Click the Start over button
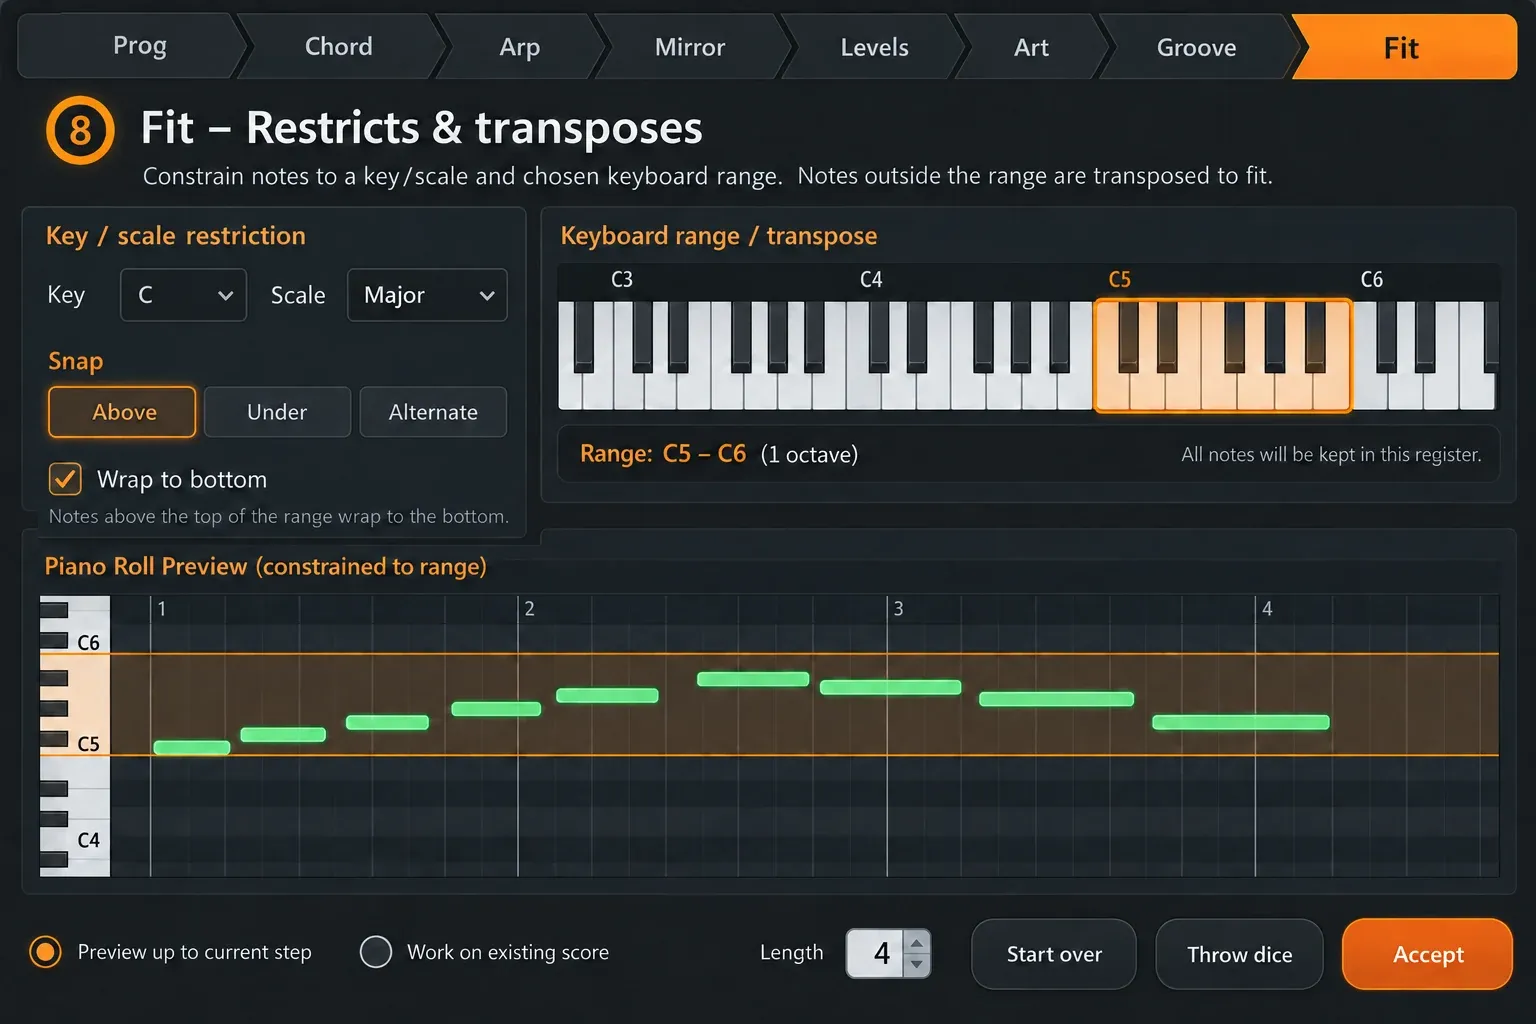 pyautogui.click(x=1054, y=954)
